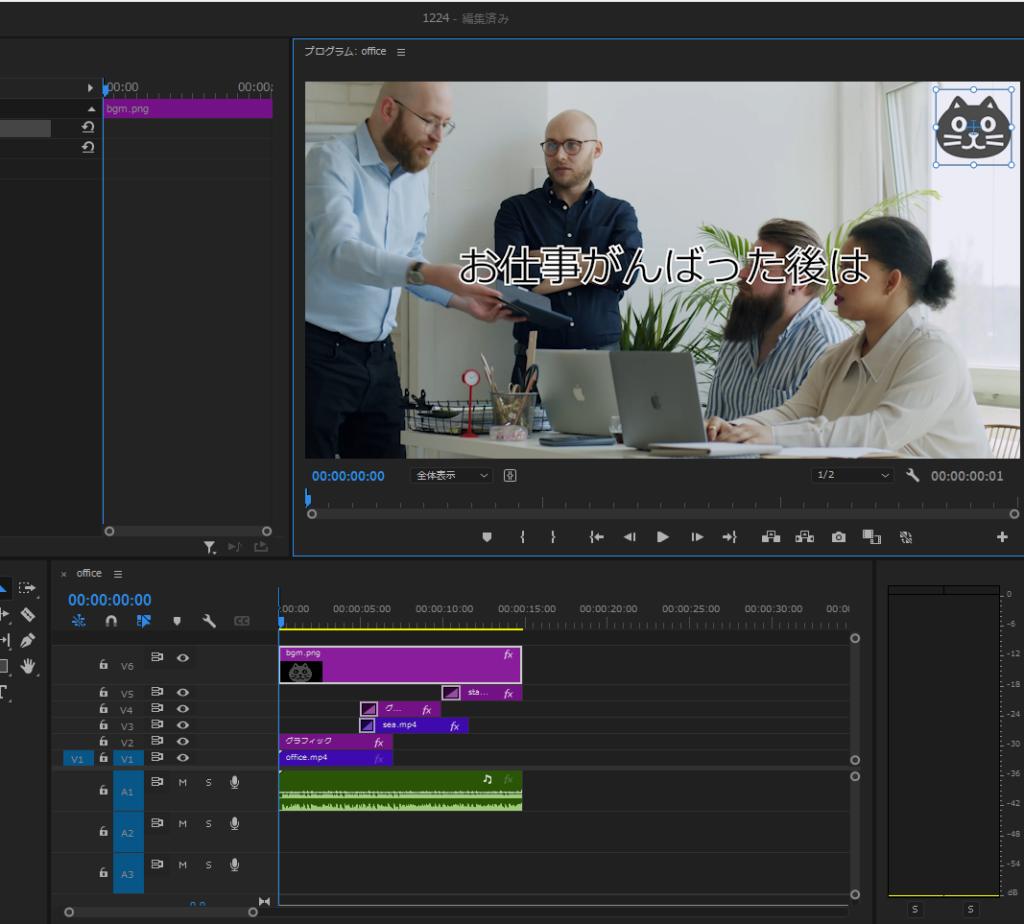The width and height of the screenshot is (1024, 924).
Task: Open timeline display settings wrench
Action: pos(209,621)
